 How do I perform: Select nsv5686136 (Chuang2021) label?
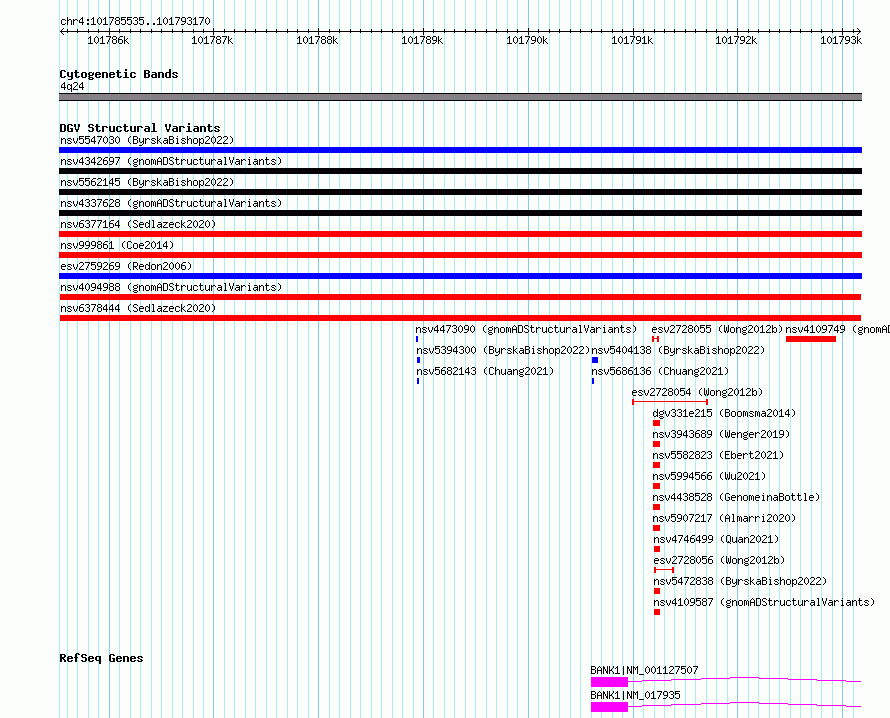pos(660,371)
